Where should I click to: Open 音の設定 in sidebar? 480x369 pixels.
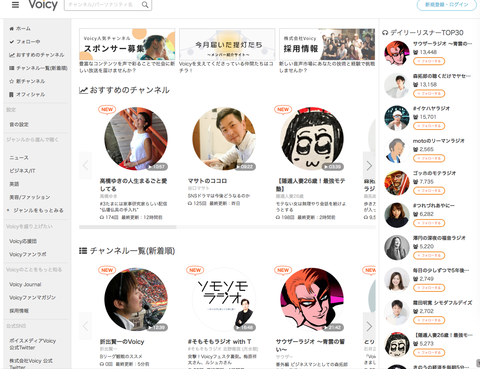click(x=19, y=125)
